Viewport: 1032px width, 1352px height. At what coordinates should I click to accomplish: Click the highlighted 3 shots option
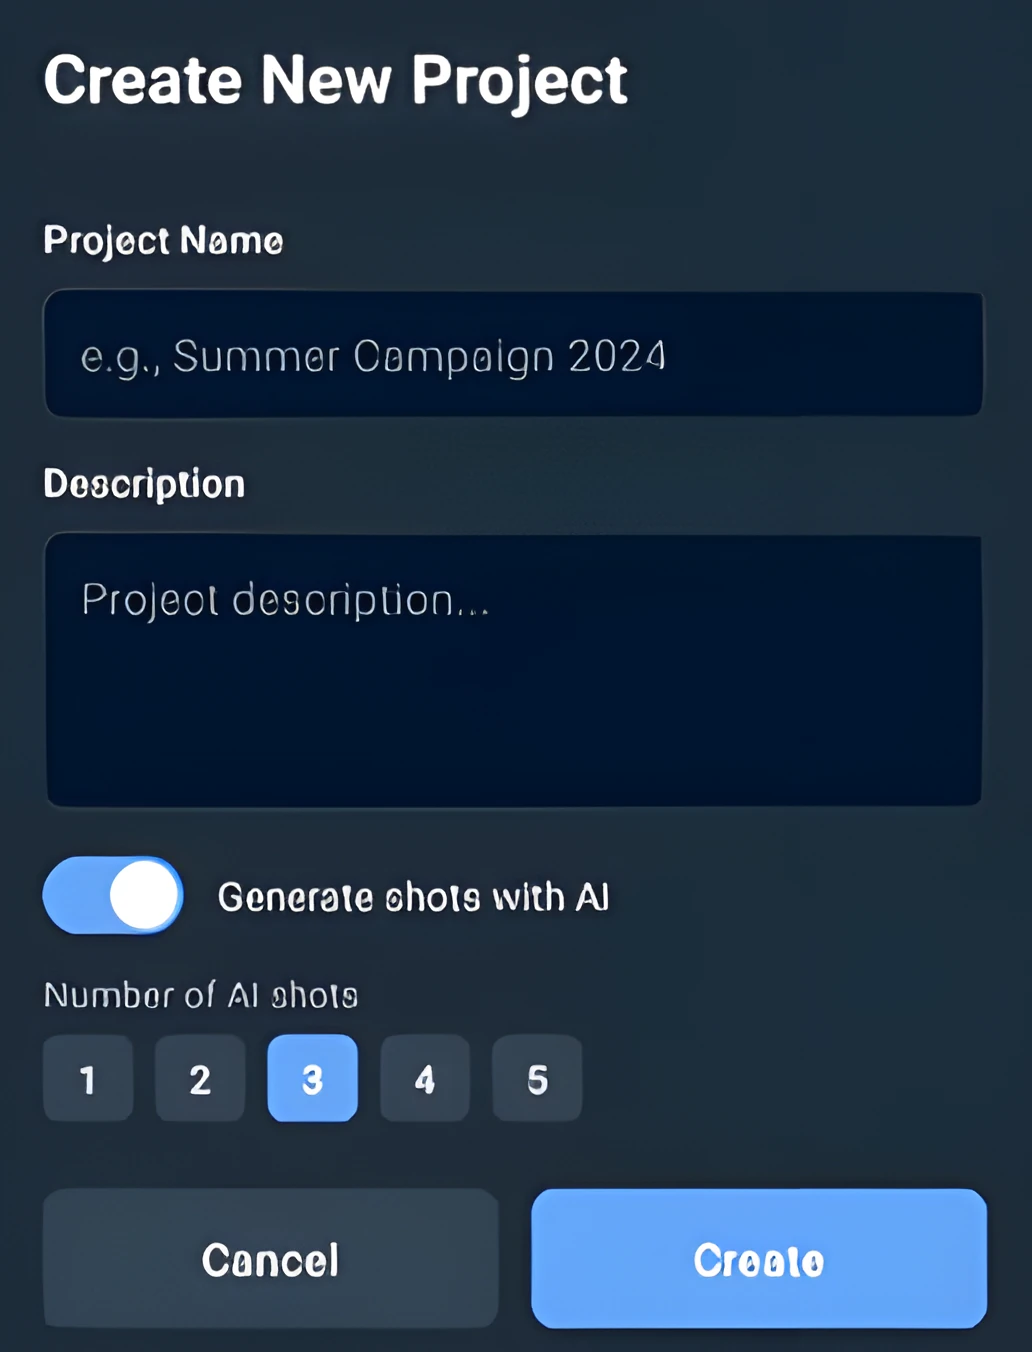point(313,1078)
